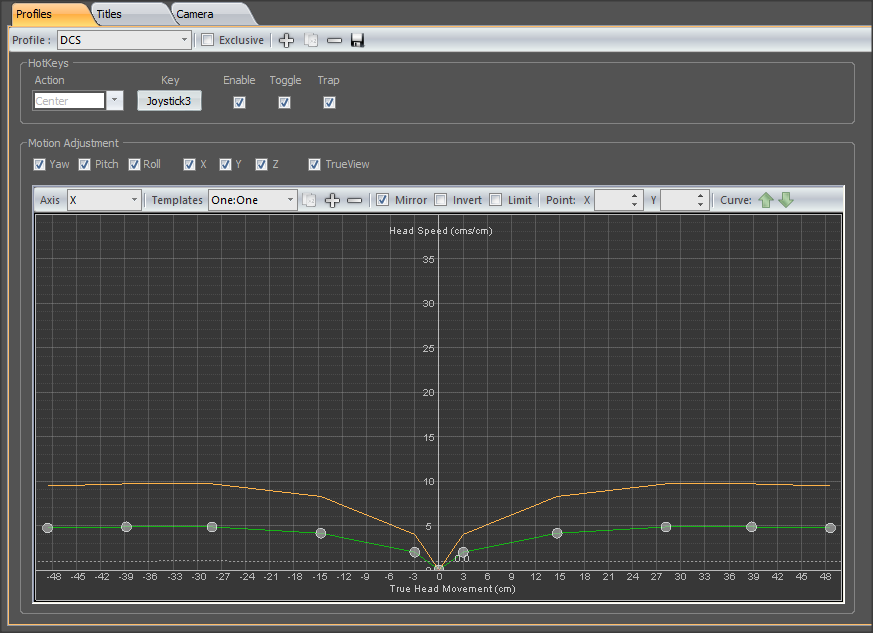Viewport: 873px width, 633px height.
Task: Open the Profile dropdown showing DCS
Action: pyautogui.click(x=123, y=40)
